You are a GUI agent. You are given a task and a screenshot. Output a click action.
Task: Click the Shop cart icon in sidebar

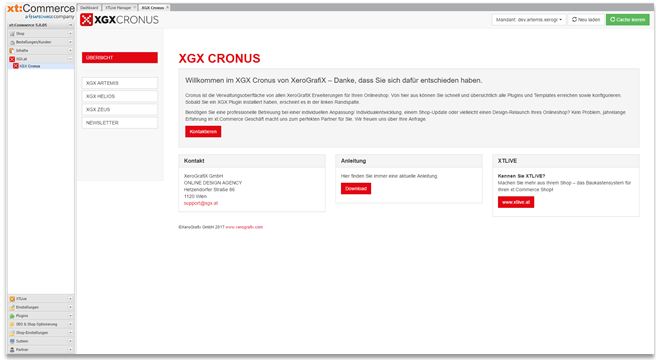tap(12, 33)
